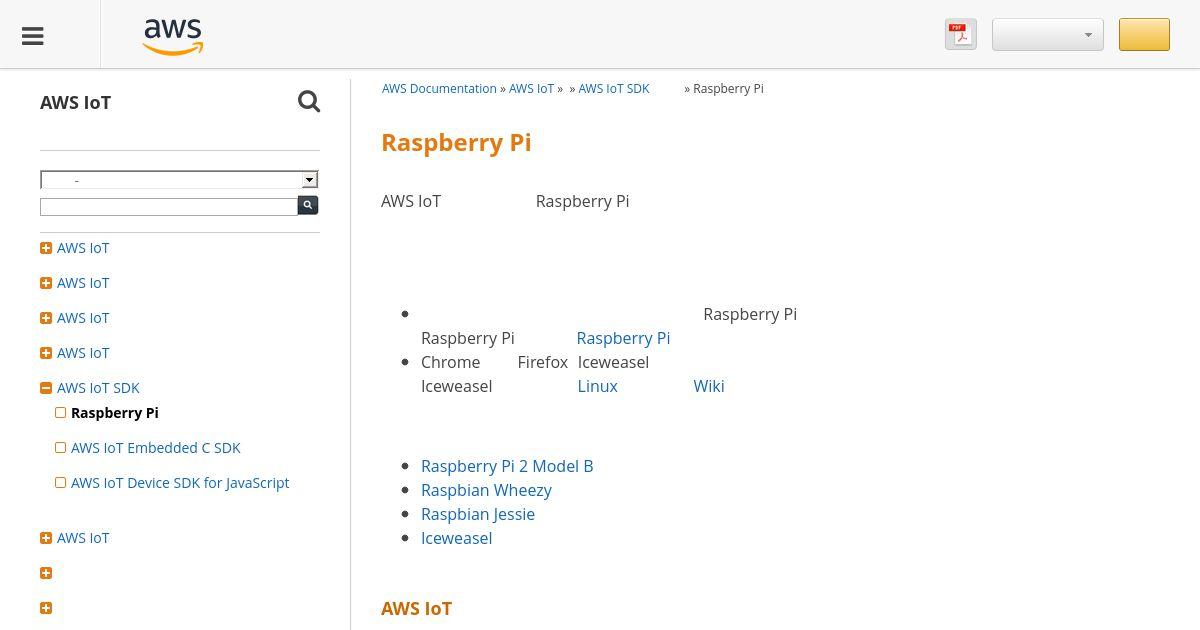Click the AWS IoT section heading at bottom
Viewport: 1200px width, 630px height.
pos(417,609)
